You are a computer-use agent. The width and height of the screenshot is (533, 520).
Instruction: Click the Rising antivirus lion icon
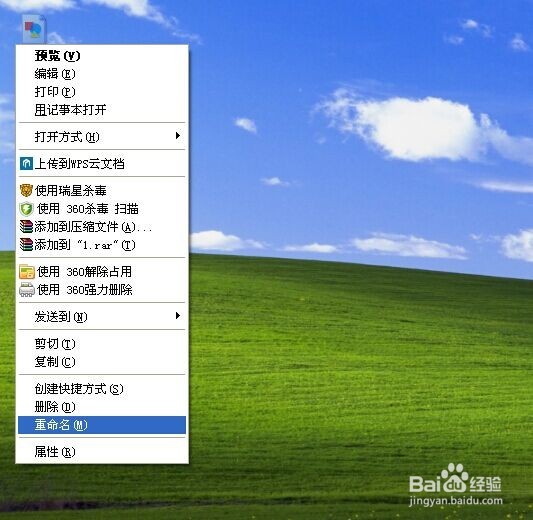point(26,190)
